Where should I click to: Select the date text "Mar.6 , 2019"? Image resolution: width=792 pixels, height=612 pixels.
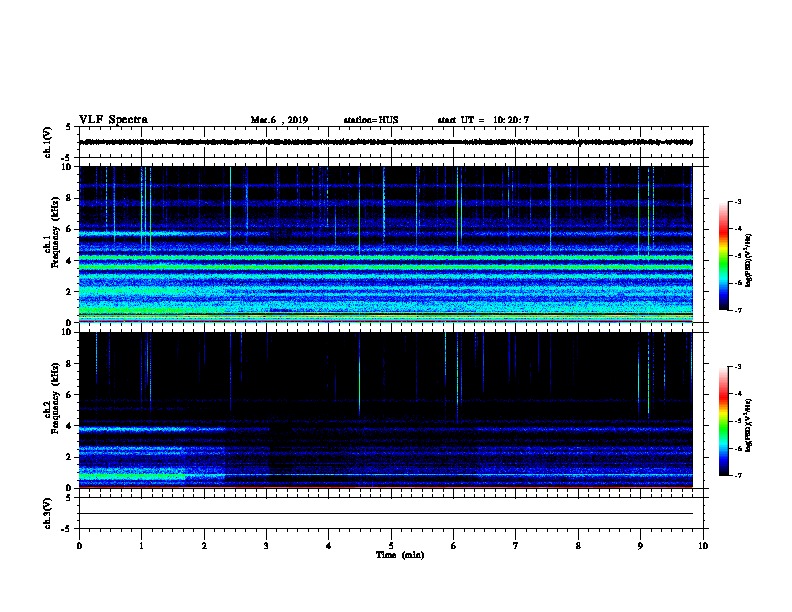point(279,120)
